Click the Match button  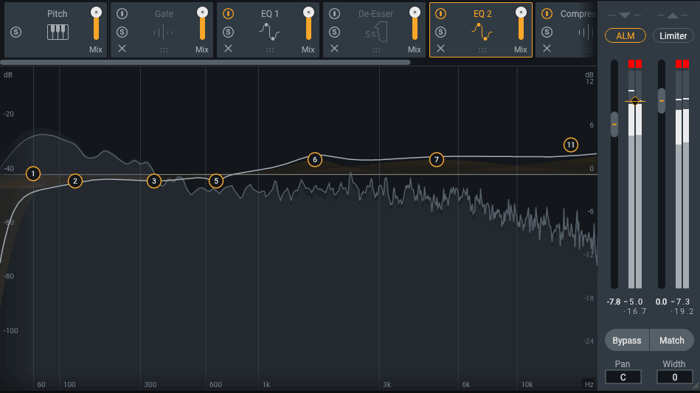tap(672, 340)
